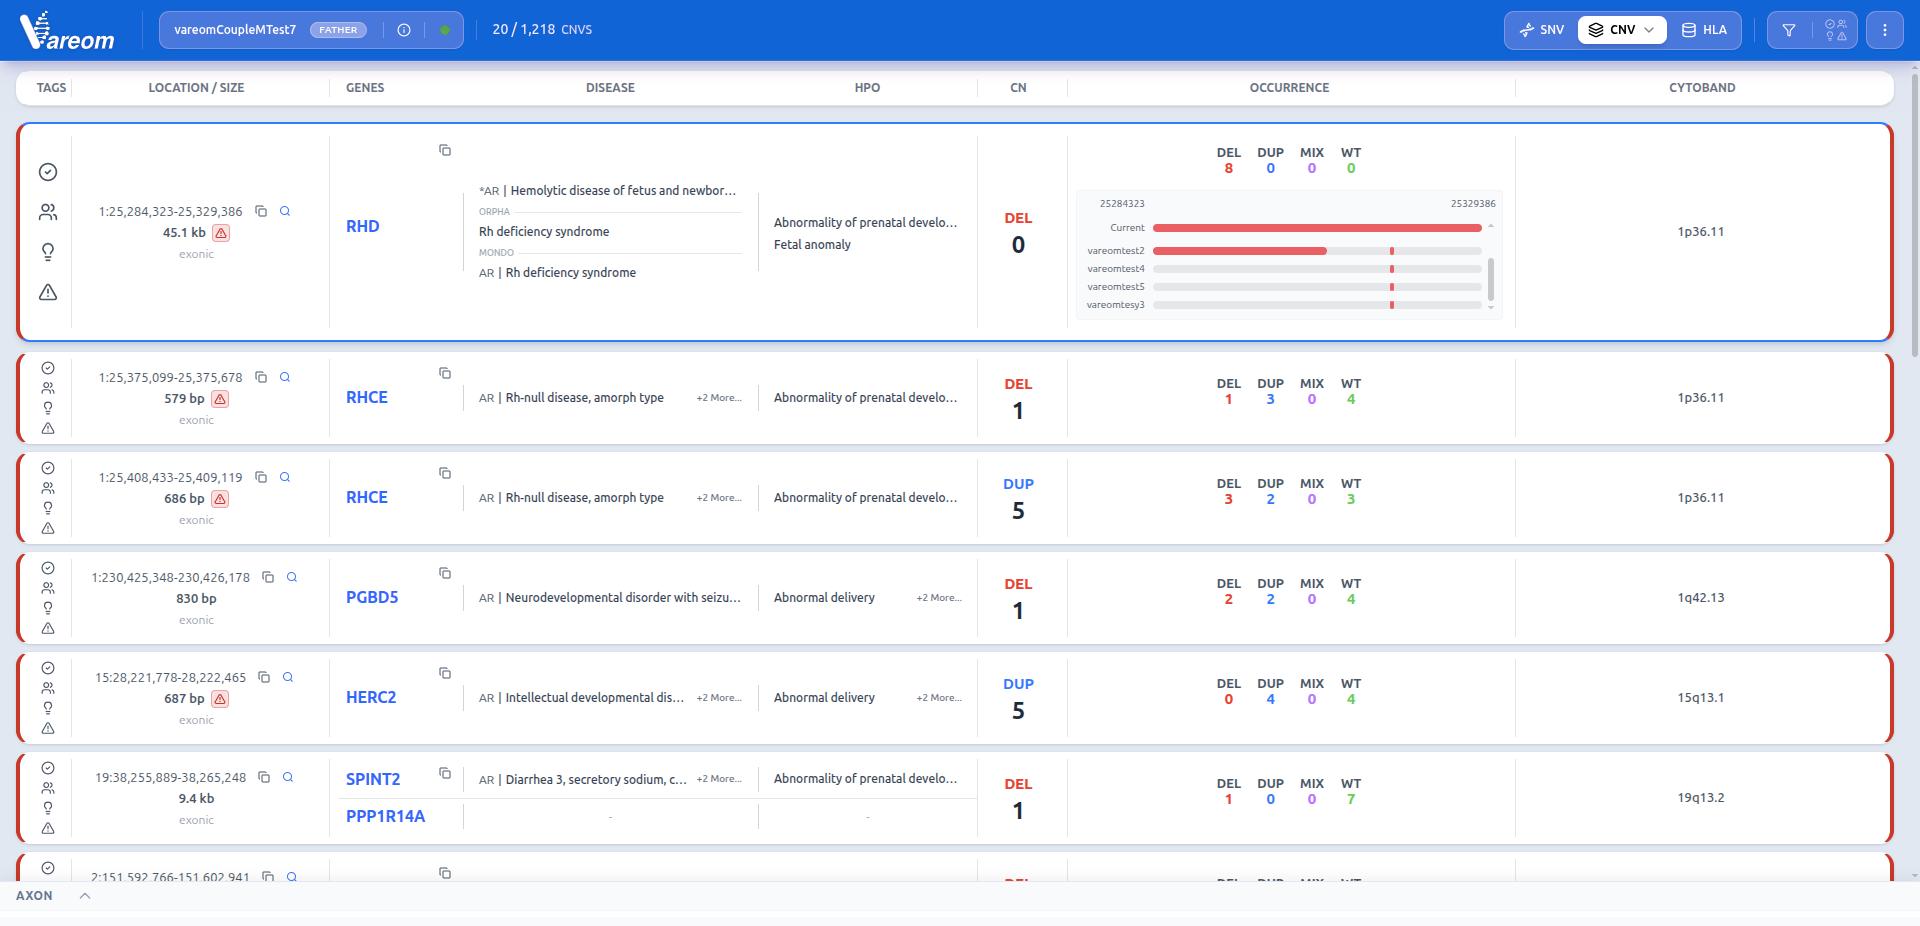Toggle check mark on 2:151,592,766 row
This screenshot has height=926, width=1920.
click(48, 868)
